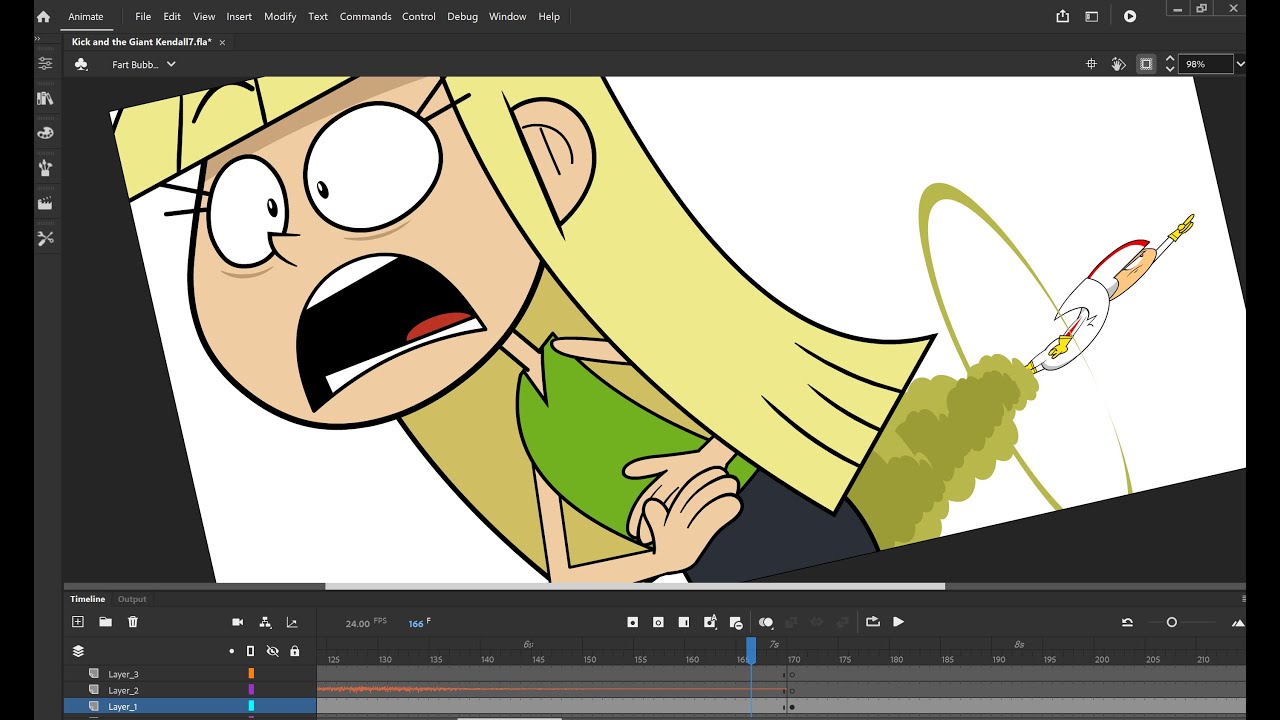This screenshot has width=1280, height=720.
Task: Open the View menu
Action: coord(204,16)
